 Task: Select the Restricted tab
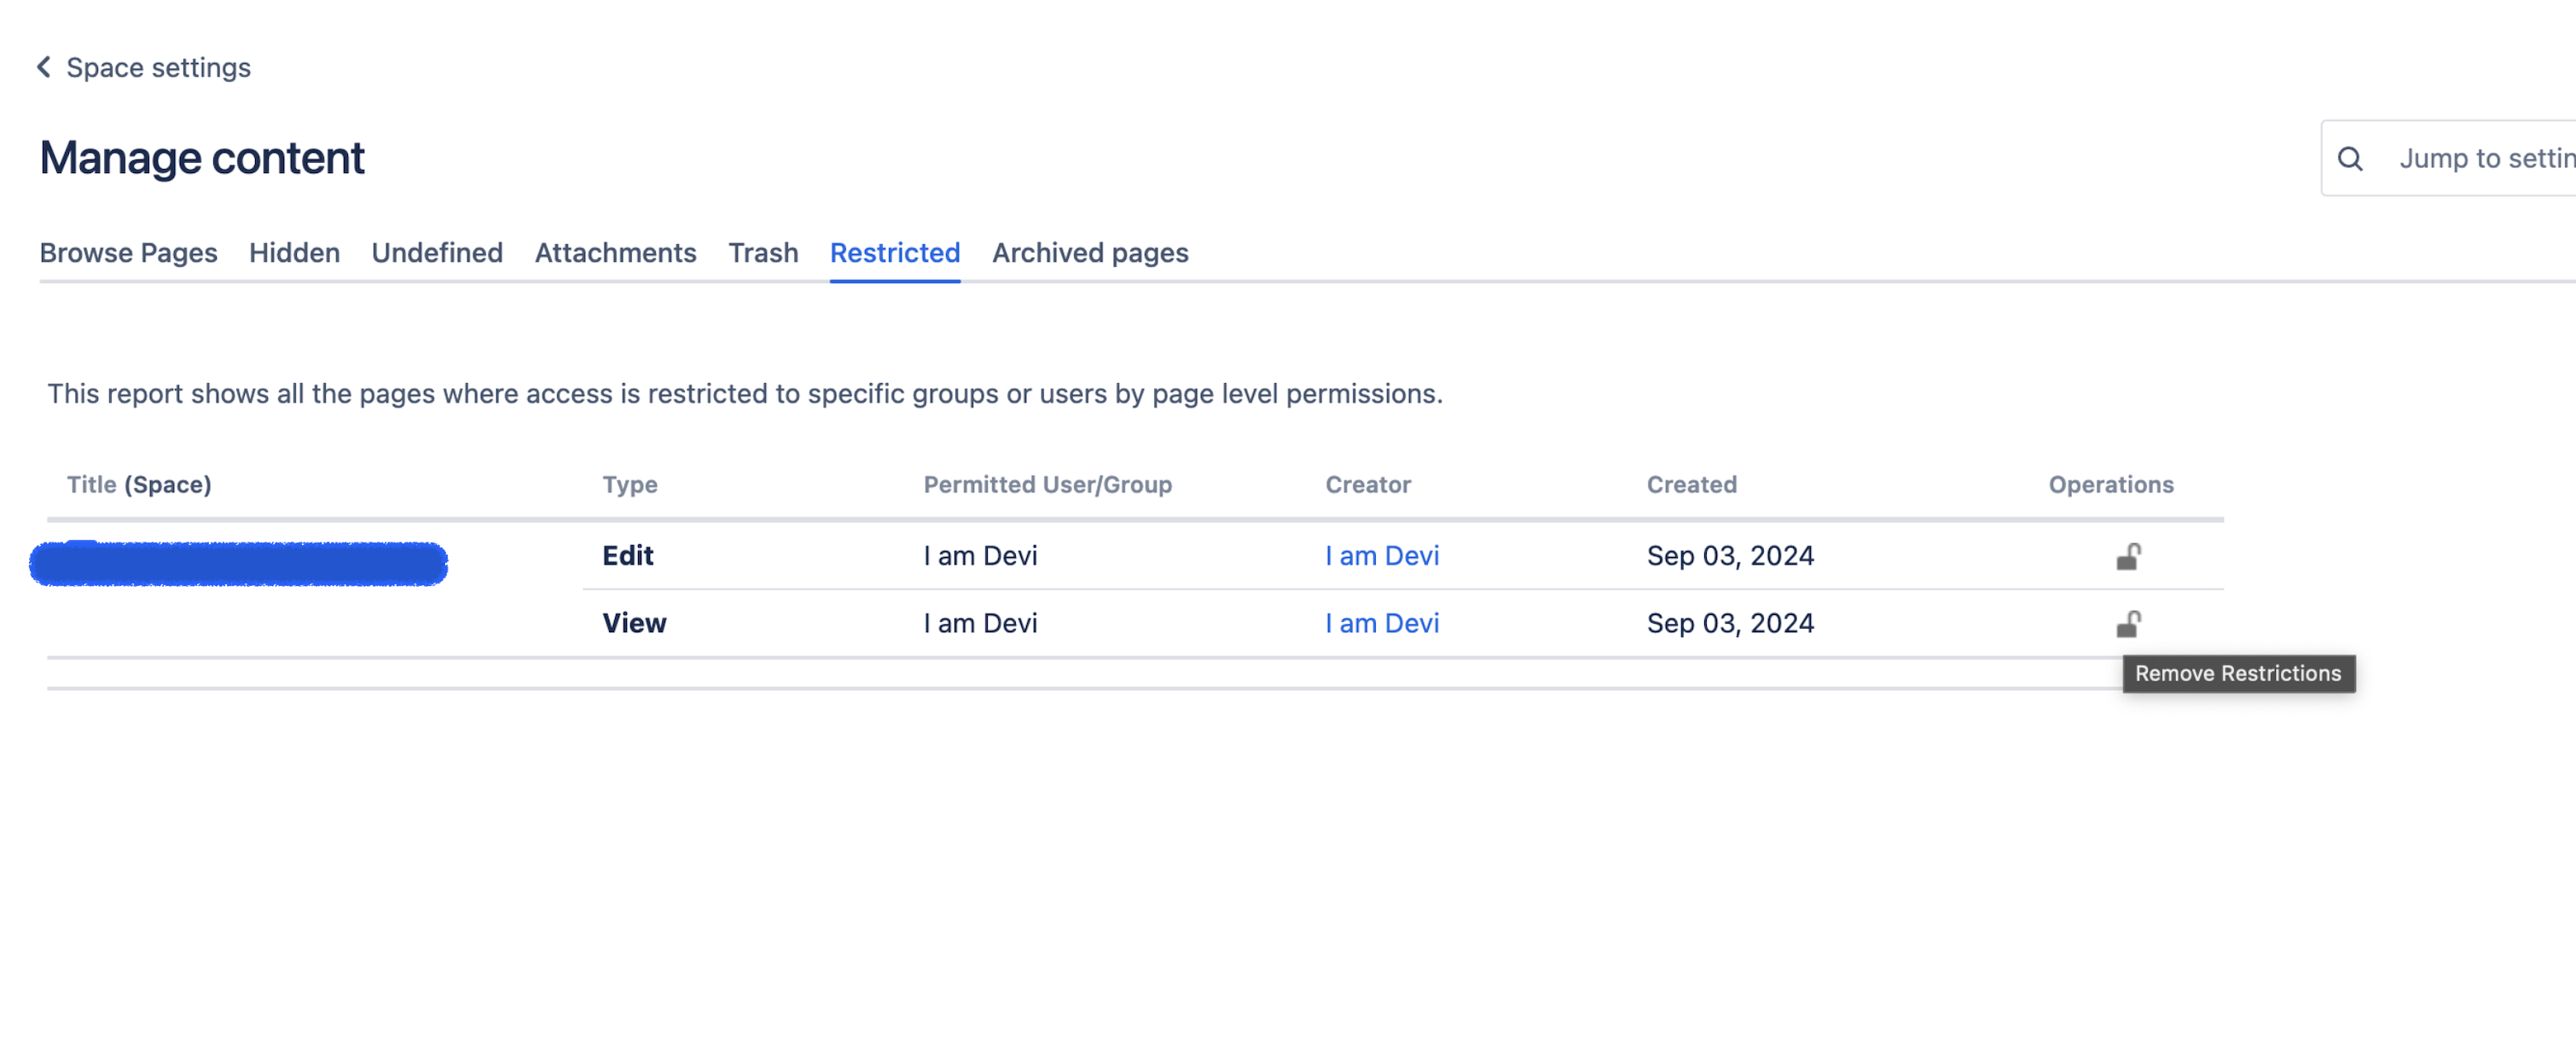tap(894, 252)
